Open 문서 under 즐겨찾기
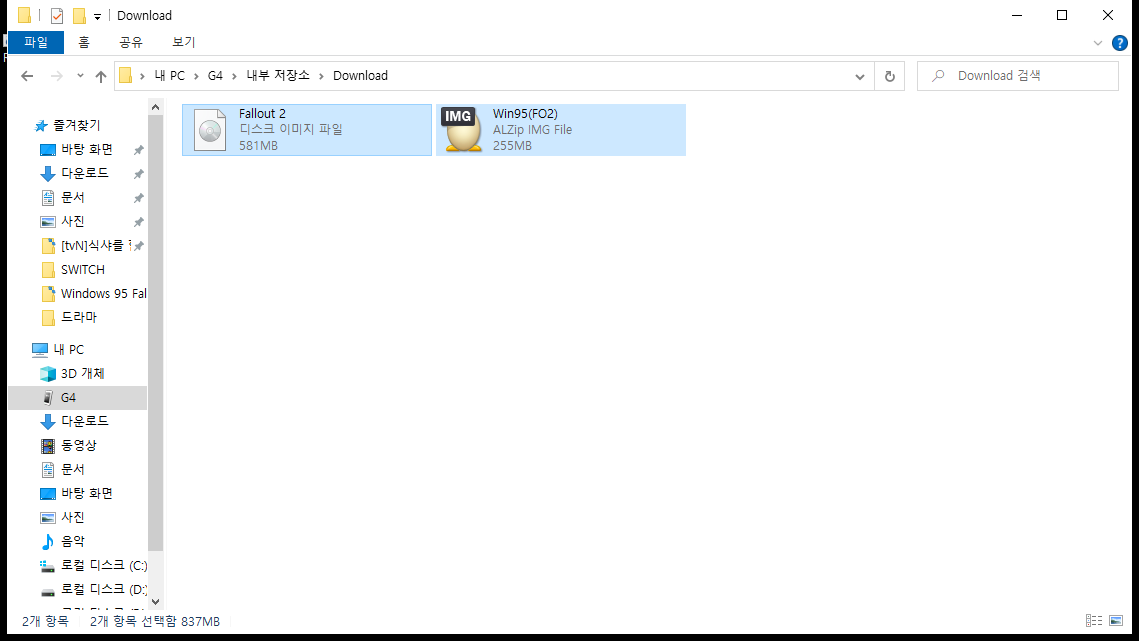 click(73, 197)
